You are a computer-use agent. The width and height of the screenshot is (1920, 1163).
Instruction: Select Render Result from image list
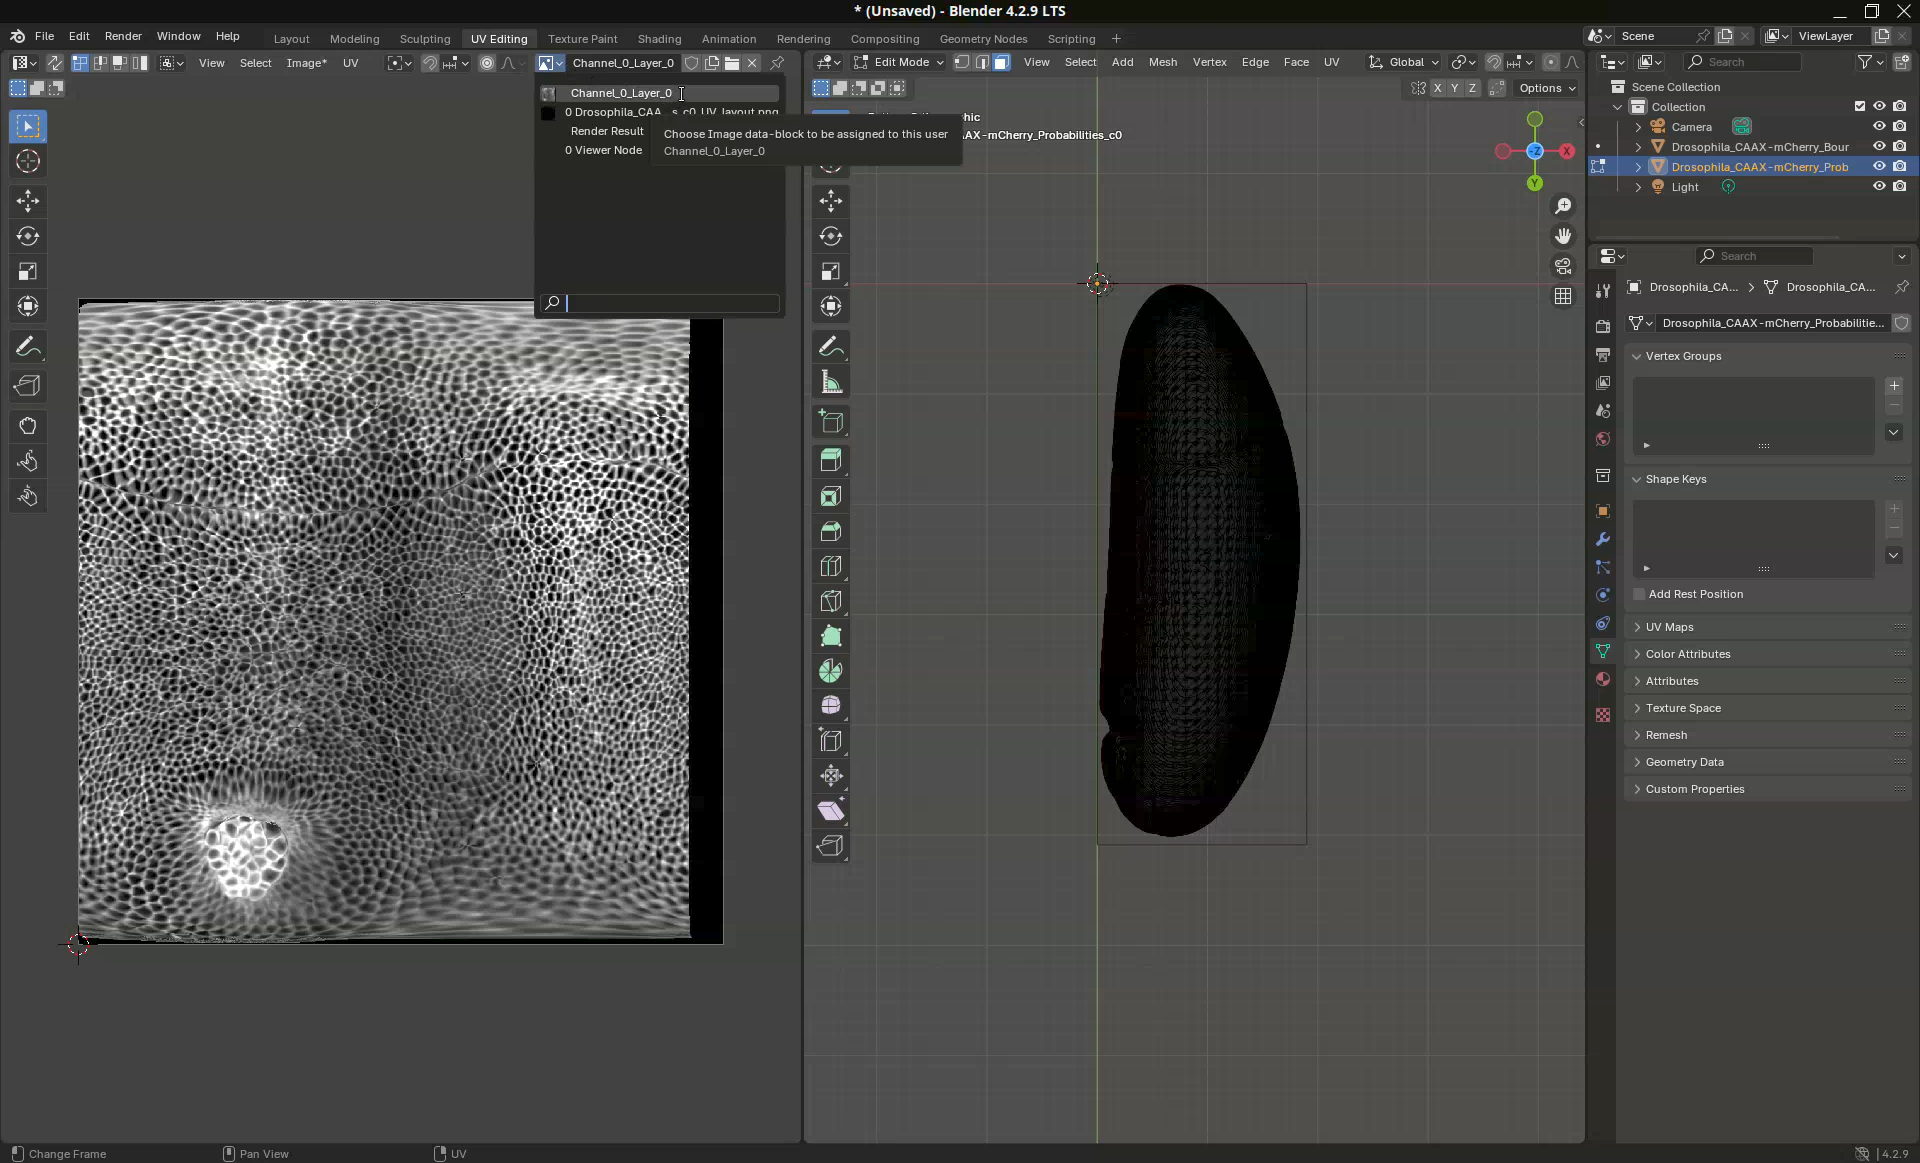coord(607,131)
